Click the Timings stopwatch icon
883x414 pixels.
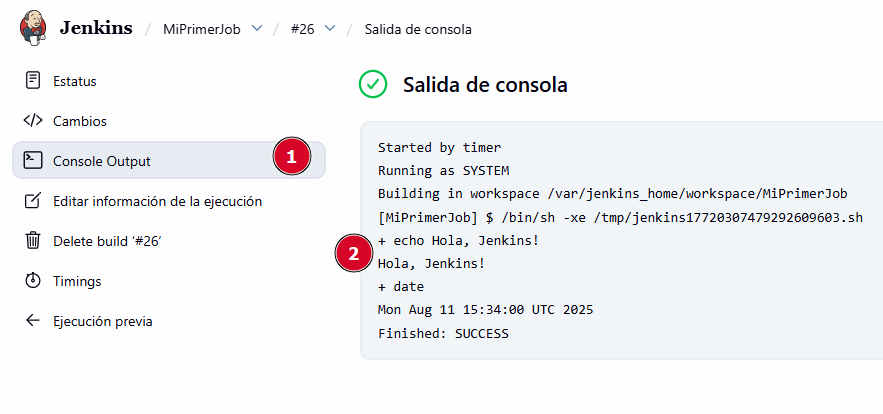33,281
